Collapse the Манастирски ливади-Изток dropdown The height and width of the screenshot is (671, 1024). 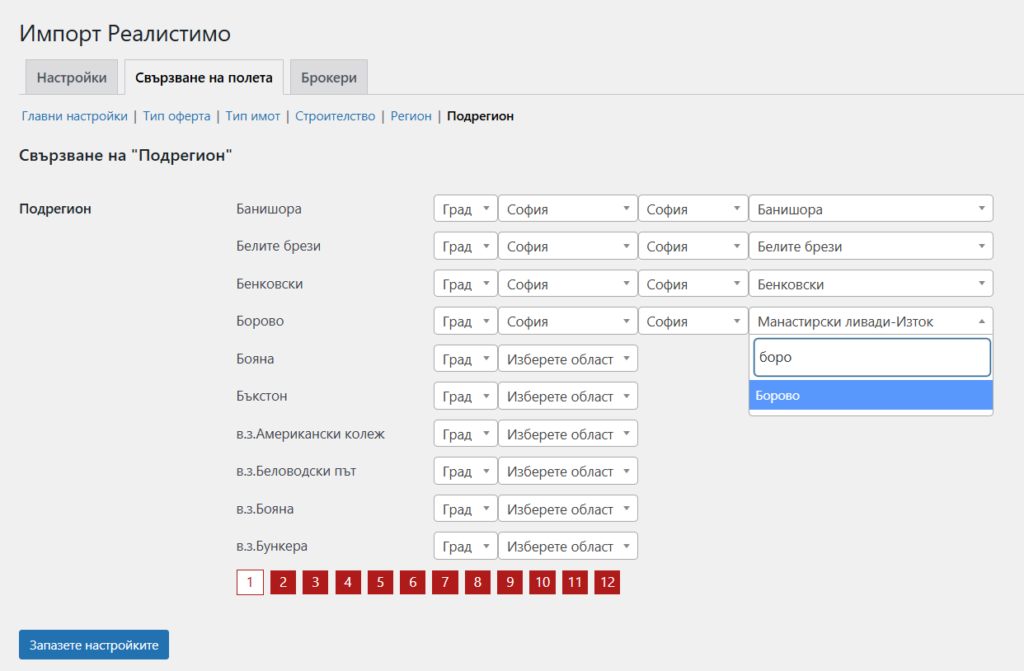point(870,322)
